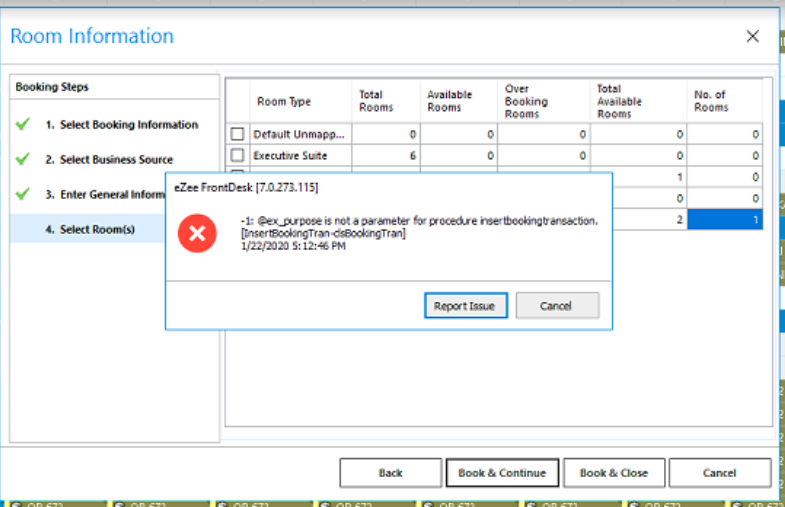785x507 pixels.
Task: Click the error timestamp 1/22/2020 5:12:46 PM
Action: click(293, 246)
